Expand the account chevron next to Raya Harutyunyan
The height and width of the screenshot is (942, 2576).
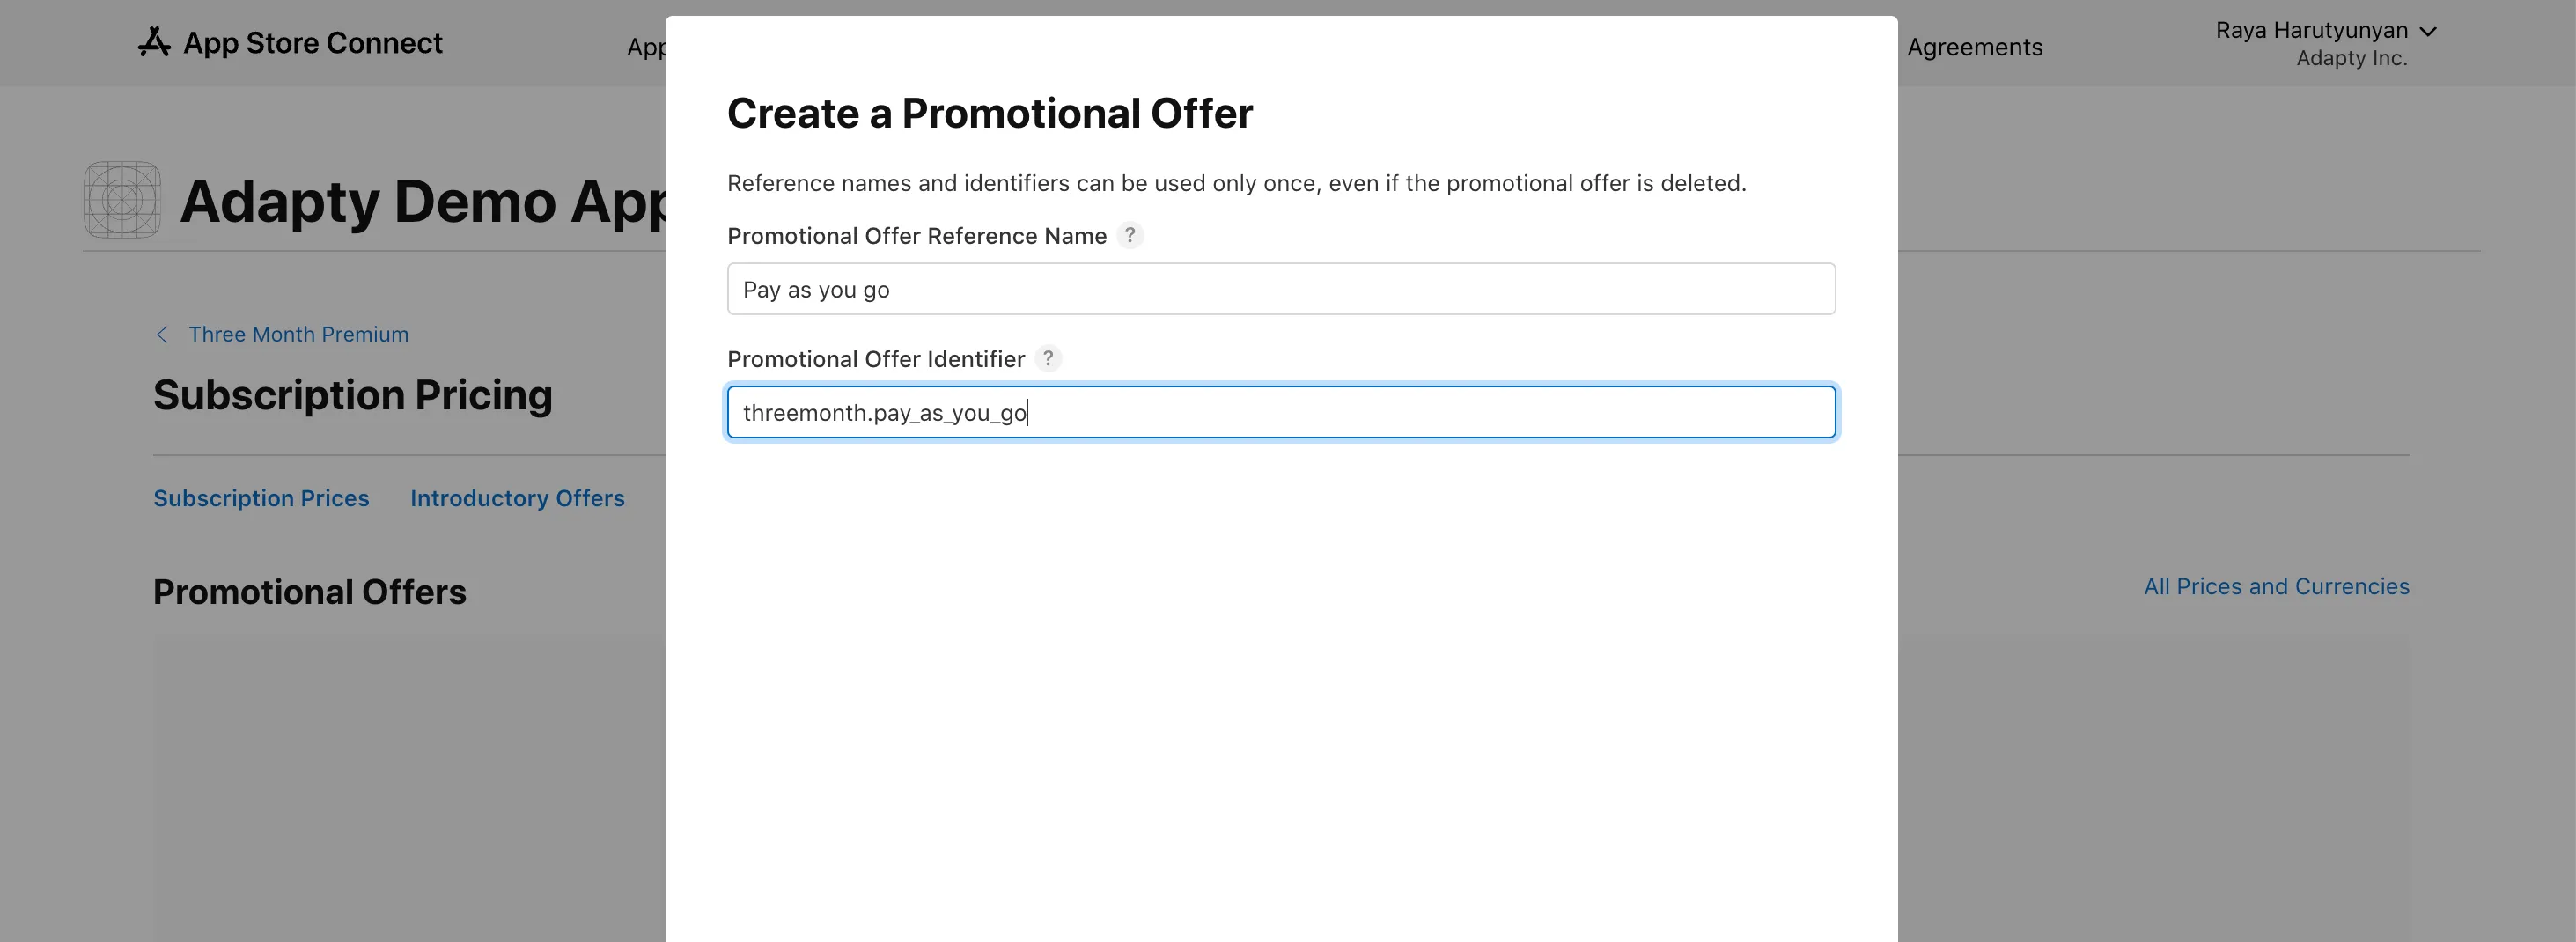[2428, 31]
